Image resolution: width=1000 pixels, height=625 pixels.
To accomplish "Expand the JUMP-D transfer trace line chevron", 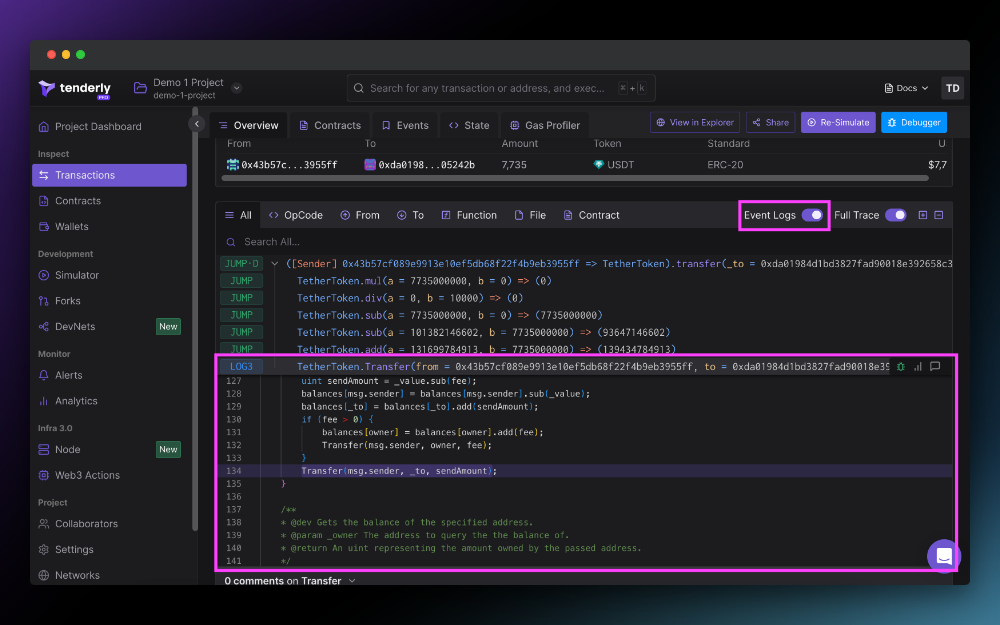I will point(276,263).
